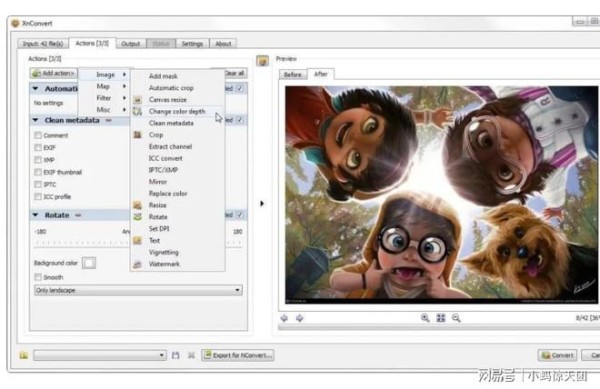Enable the EXIF checkbox

coord(38,147)
